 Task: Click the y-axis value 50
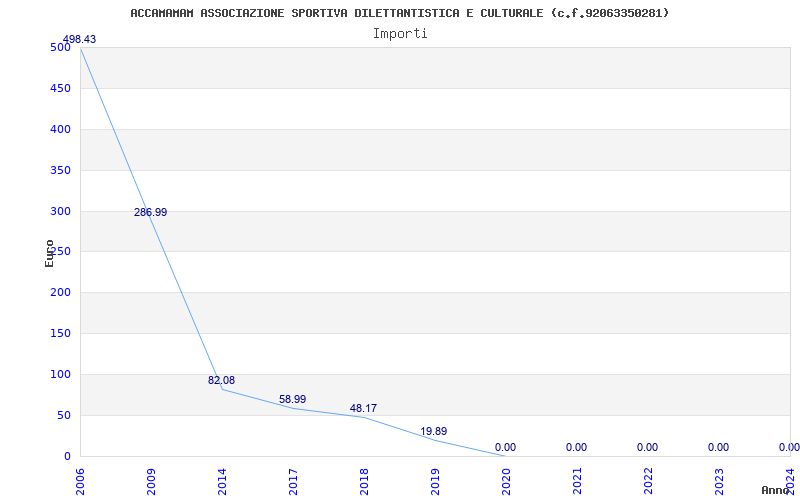click(64, 415)
